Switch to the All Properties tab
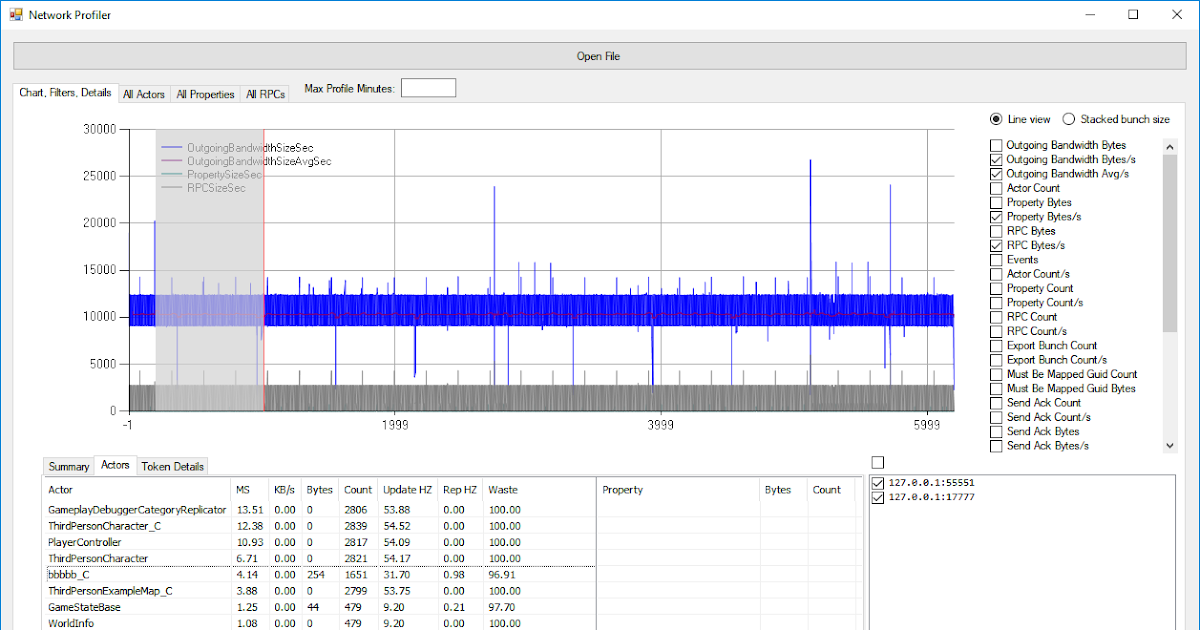 click(205, 94)
